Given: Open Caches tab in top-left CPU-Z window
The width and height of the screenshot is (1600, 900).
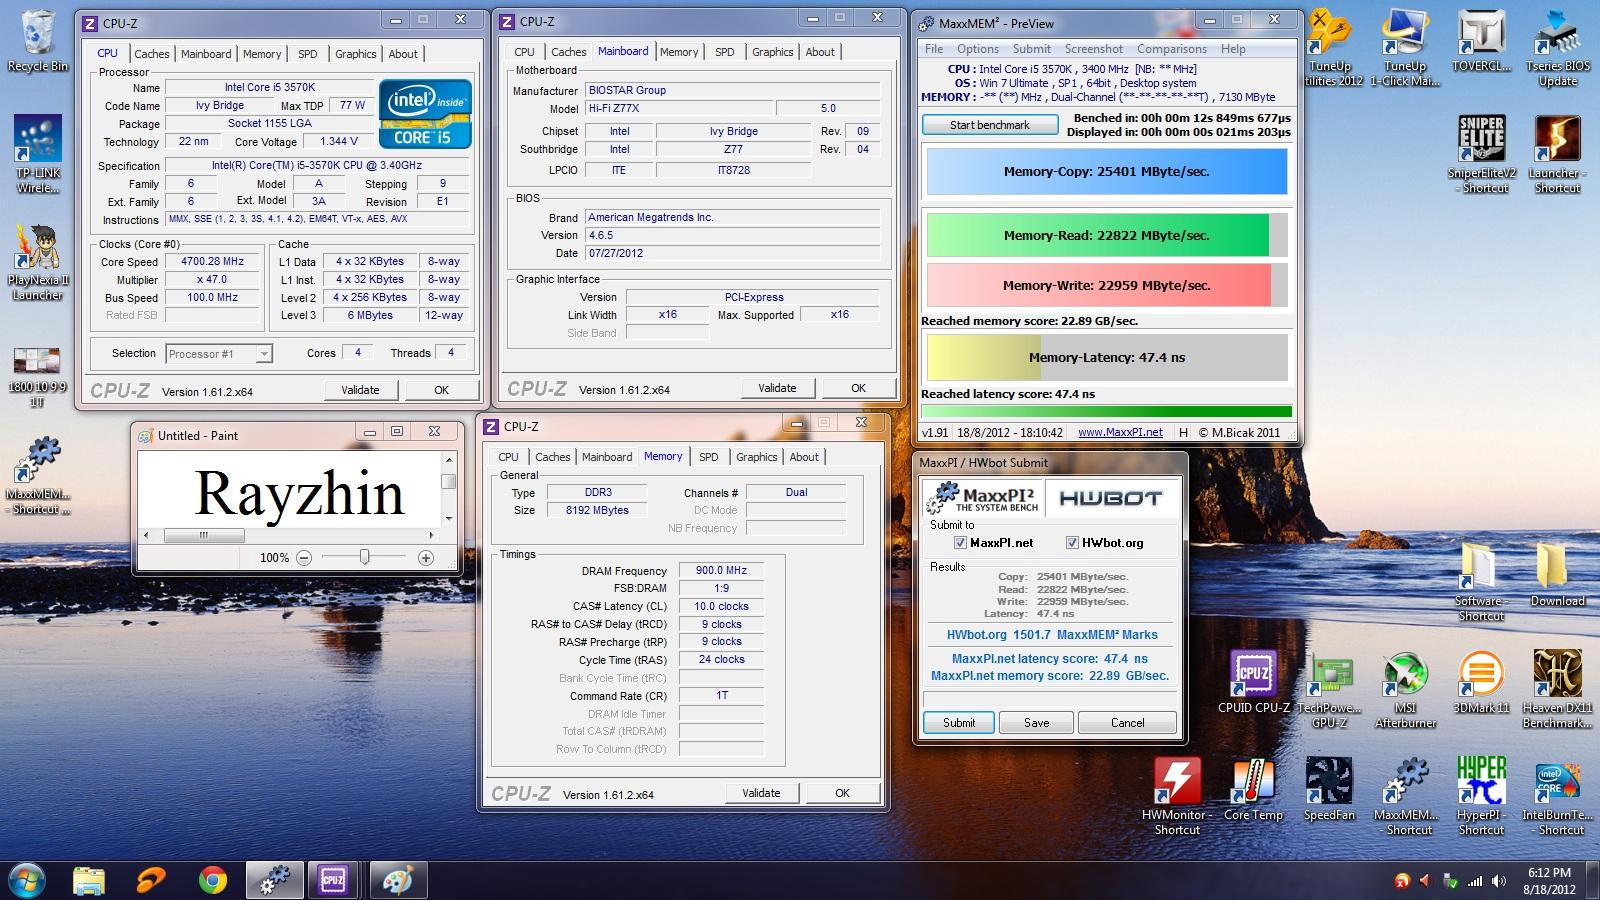Looking at the screenshot, I should pos(151,54).
